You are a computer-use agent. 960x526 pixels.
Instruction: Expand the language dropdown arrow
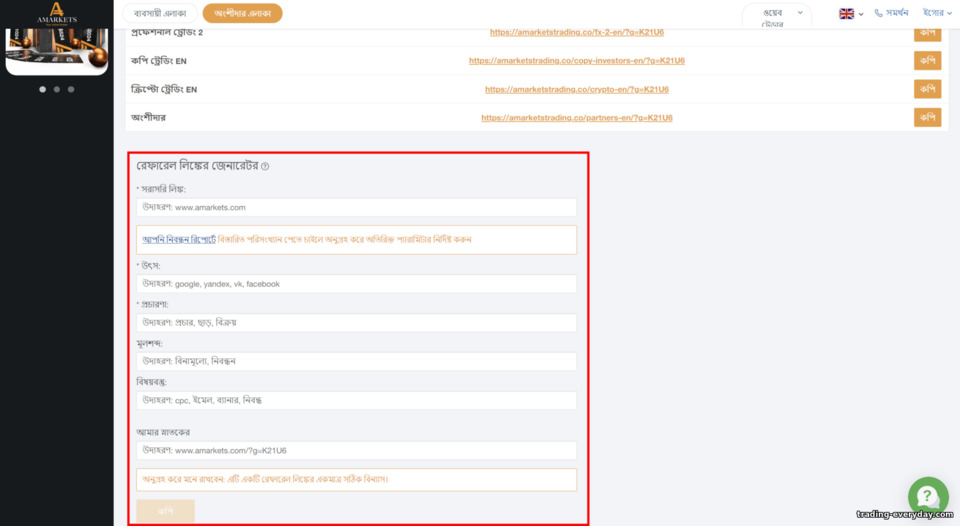tap(861, 14)
